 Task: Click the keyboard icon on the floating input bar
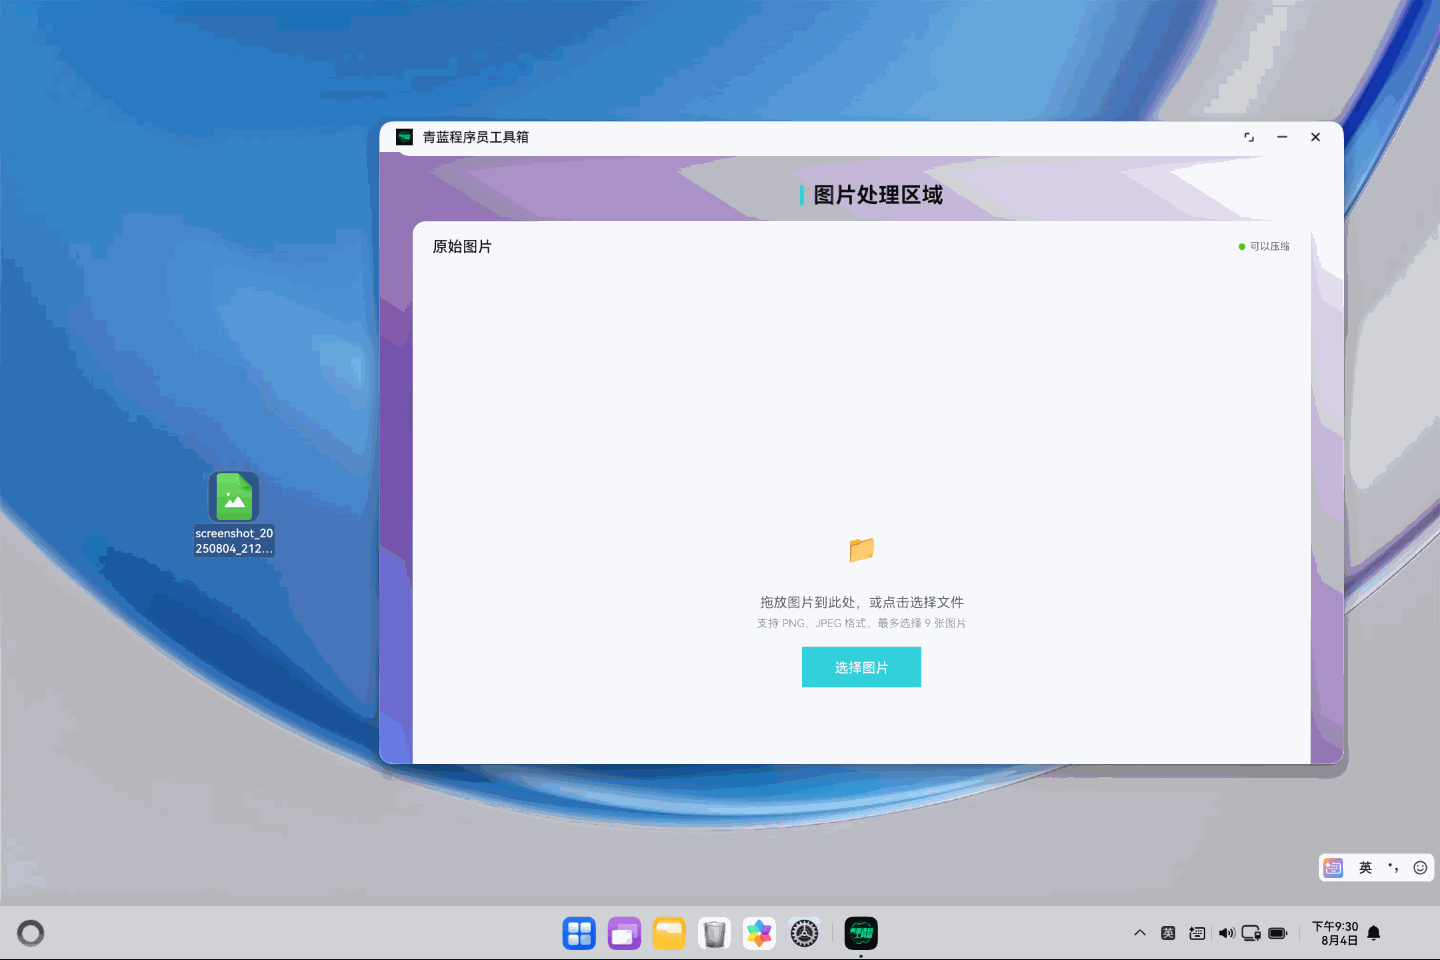[1333, 867]
